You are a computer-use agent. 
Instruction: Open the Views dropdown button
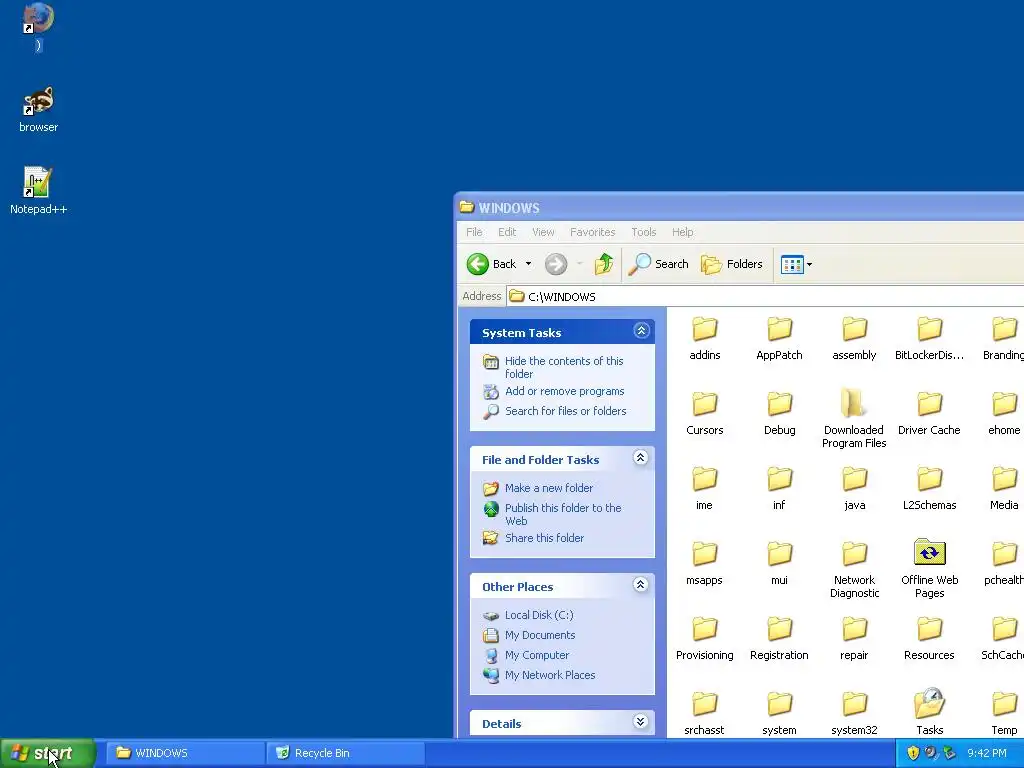click(x=797, y=264)
